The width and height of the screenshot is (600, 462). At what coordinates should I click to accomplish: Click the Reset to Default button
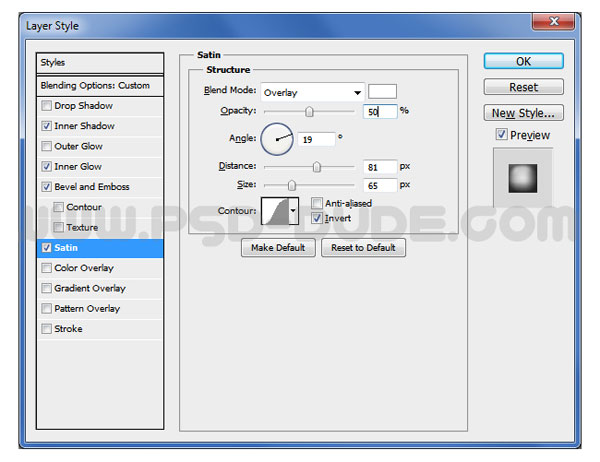coord(363,248)
